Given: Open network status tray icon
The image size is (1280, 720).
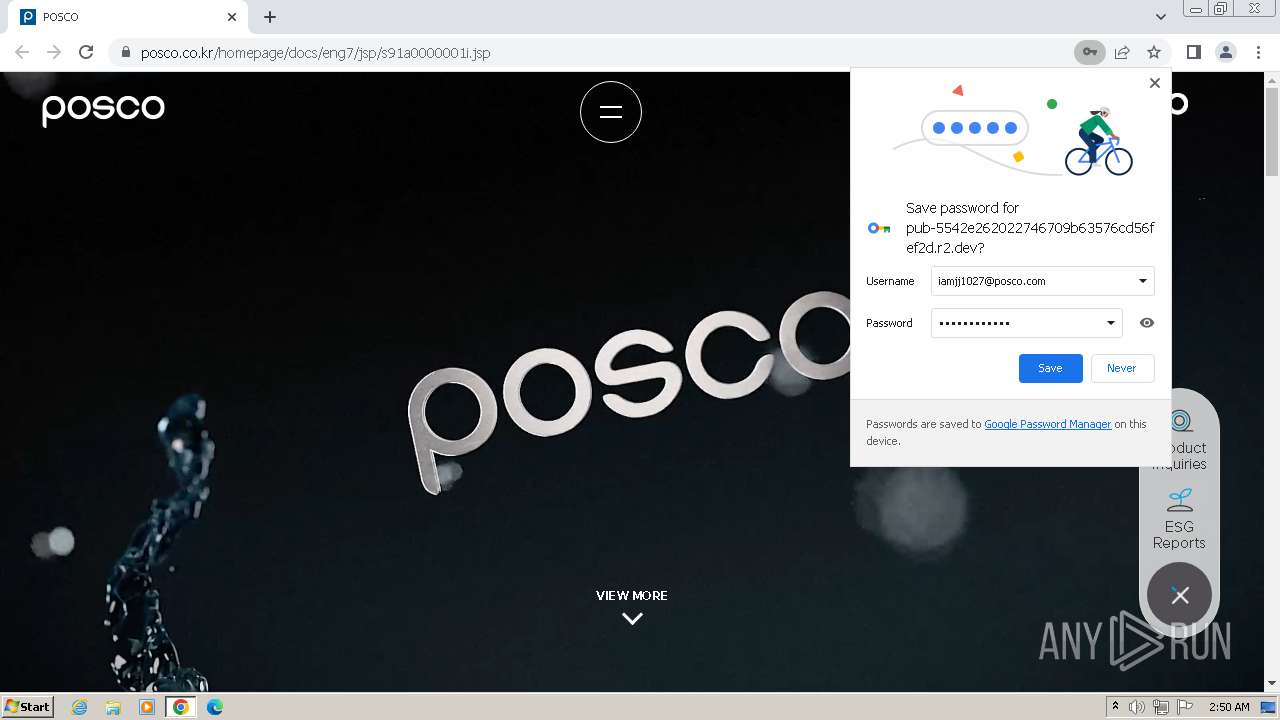Looking at the screenshot, I should pos(1161,707).
